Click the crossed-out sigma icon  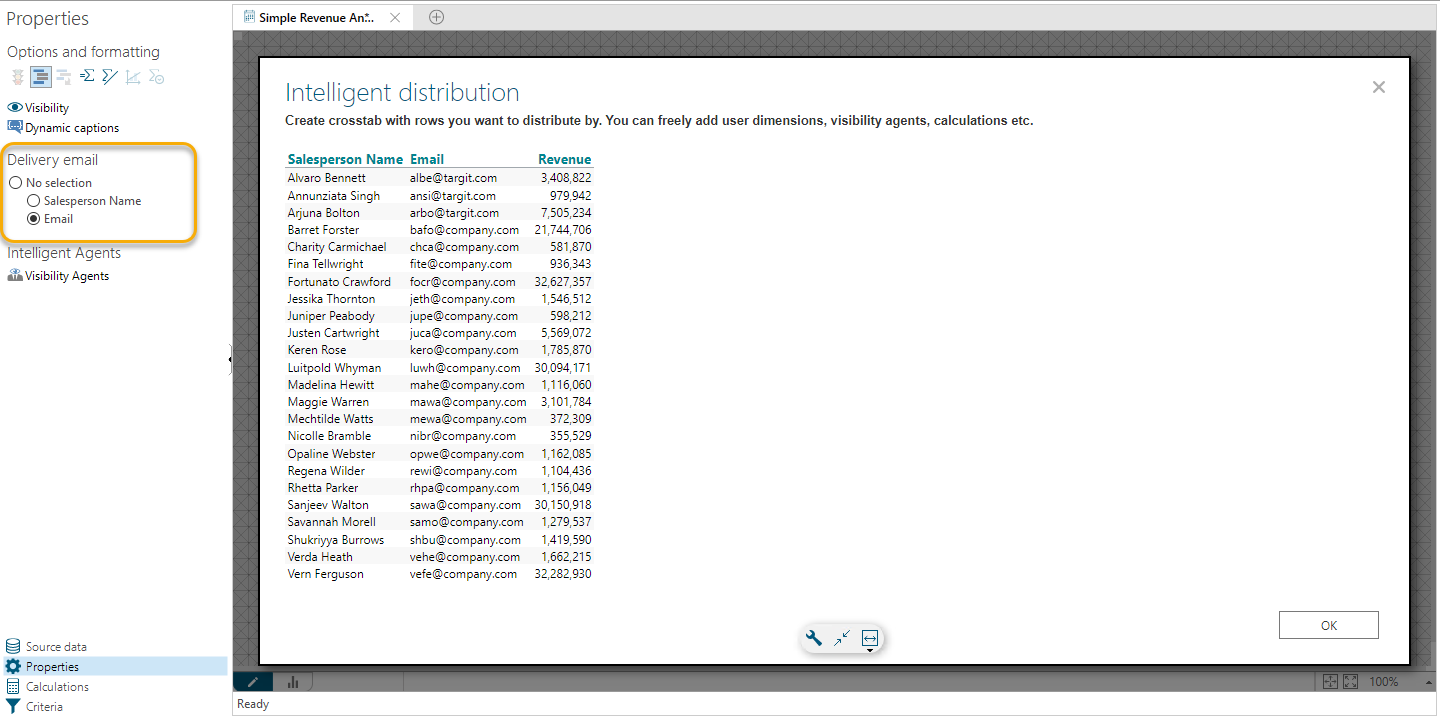point(110,77)
